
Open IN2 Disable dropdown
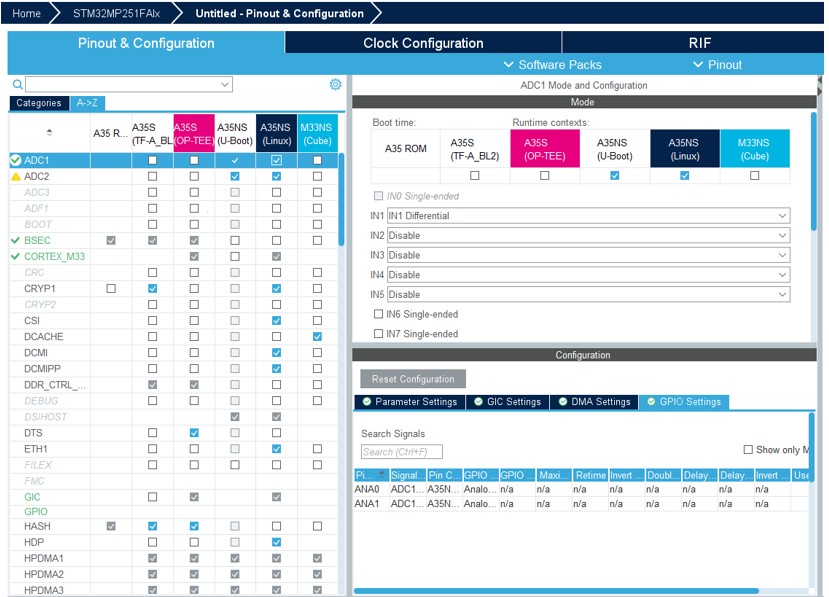[588, 235]
